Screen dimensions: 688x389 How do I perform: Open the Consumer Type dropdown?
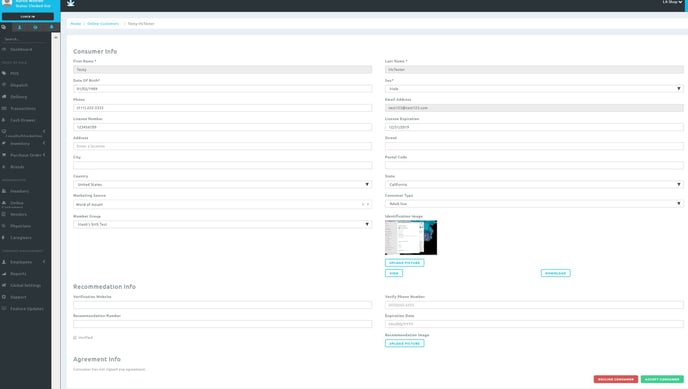point(534,204)
